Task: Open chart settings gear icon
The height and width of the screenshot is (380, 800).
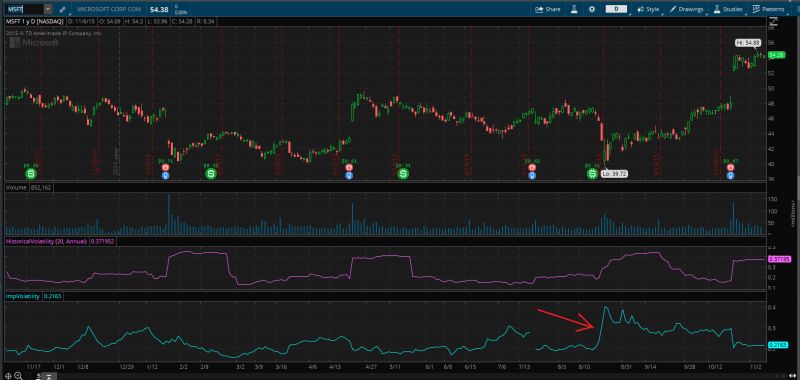Action: click(592, 9)
